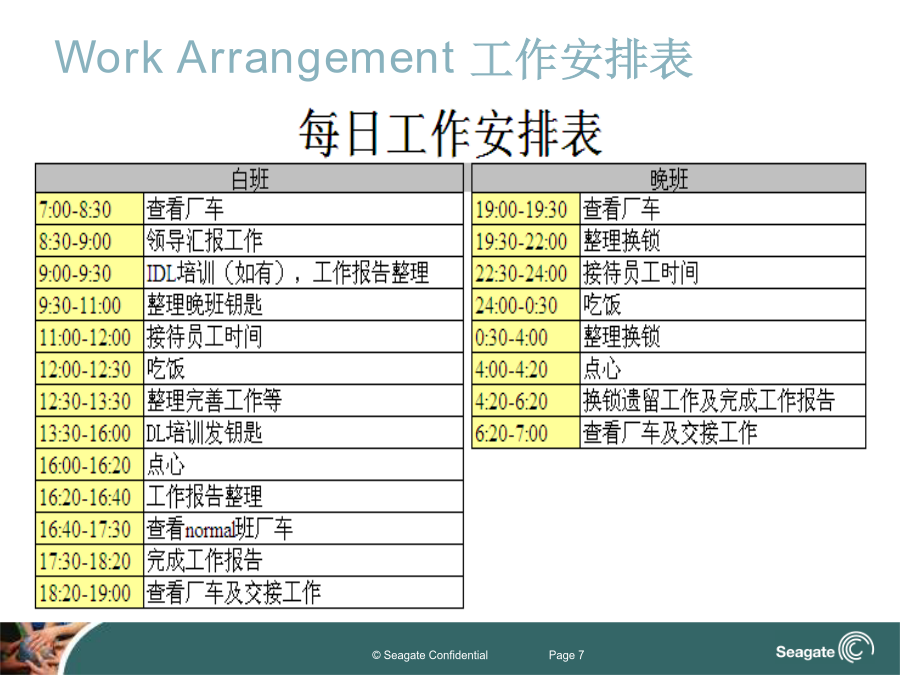
Task: Select the "16:00-16:20" time cell
Action: (x=90, y=465)
